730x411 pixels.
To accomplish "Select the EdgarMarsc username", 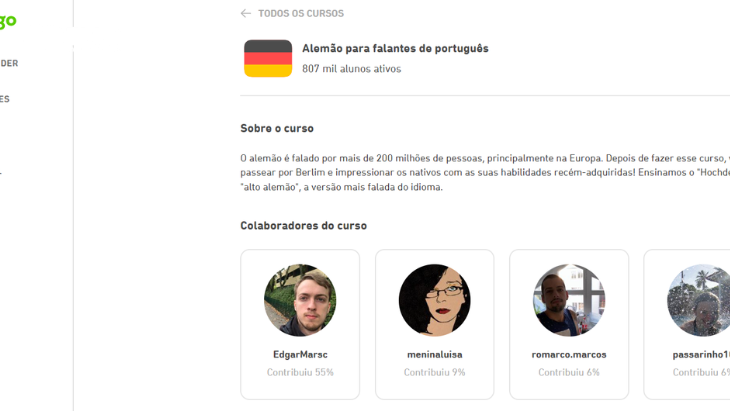I will click(x=300, y=355).
